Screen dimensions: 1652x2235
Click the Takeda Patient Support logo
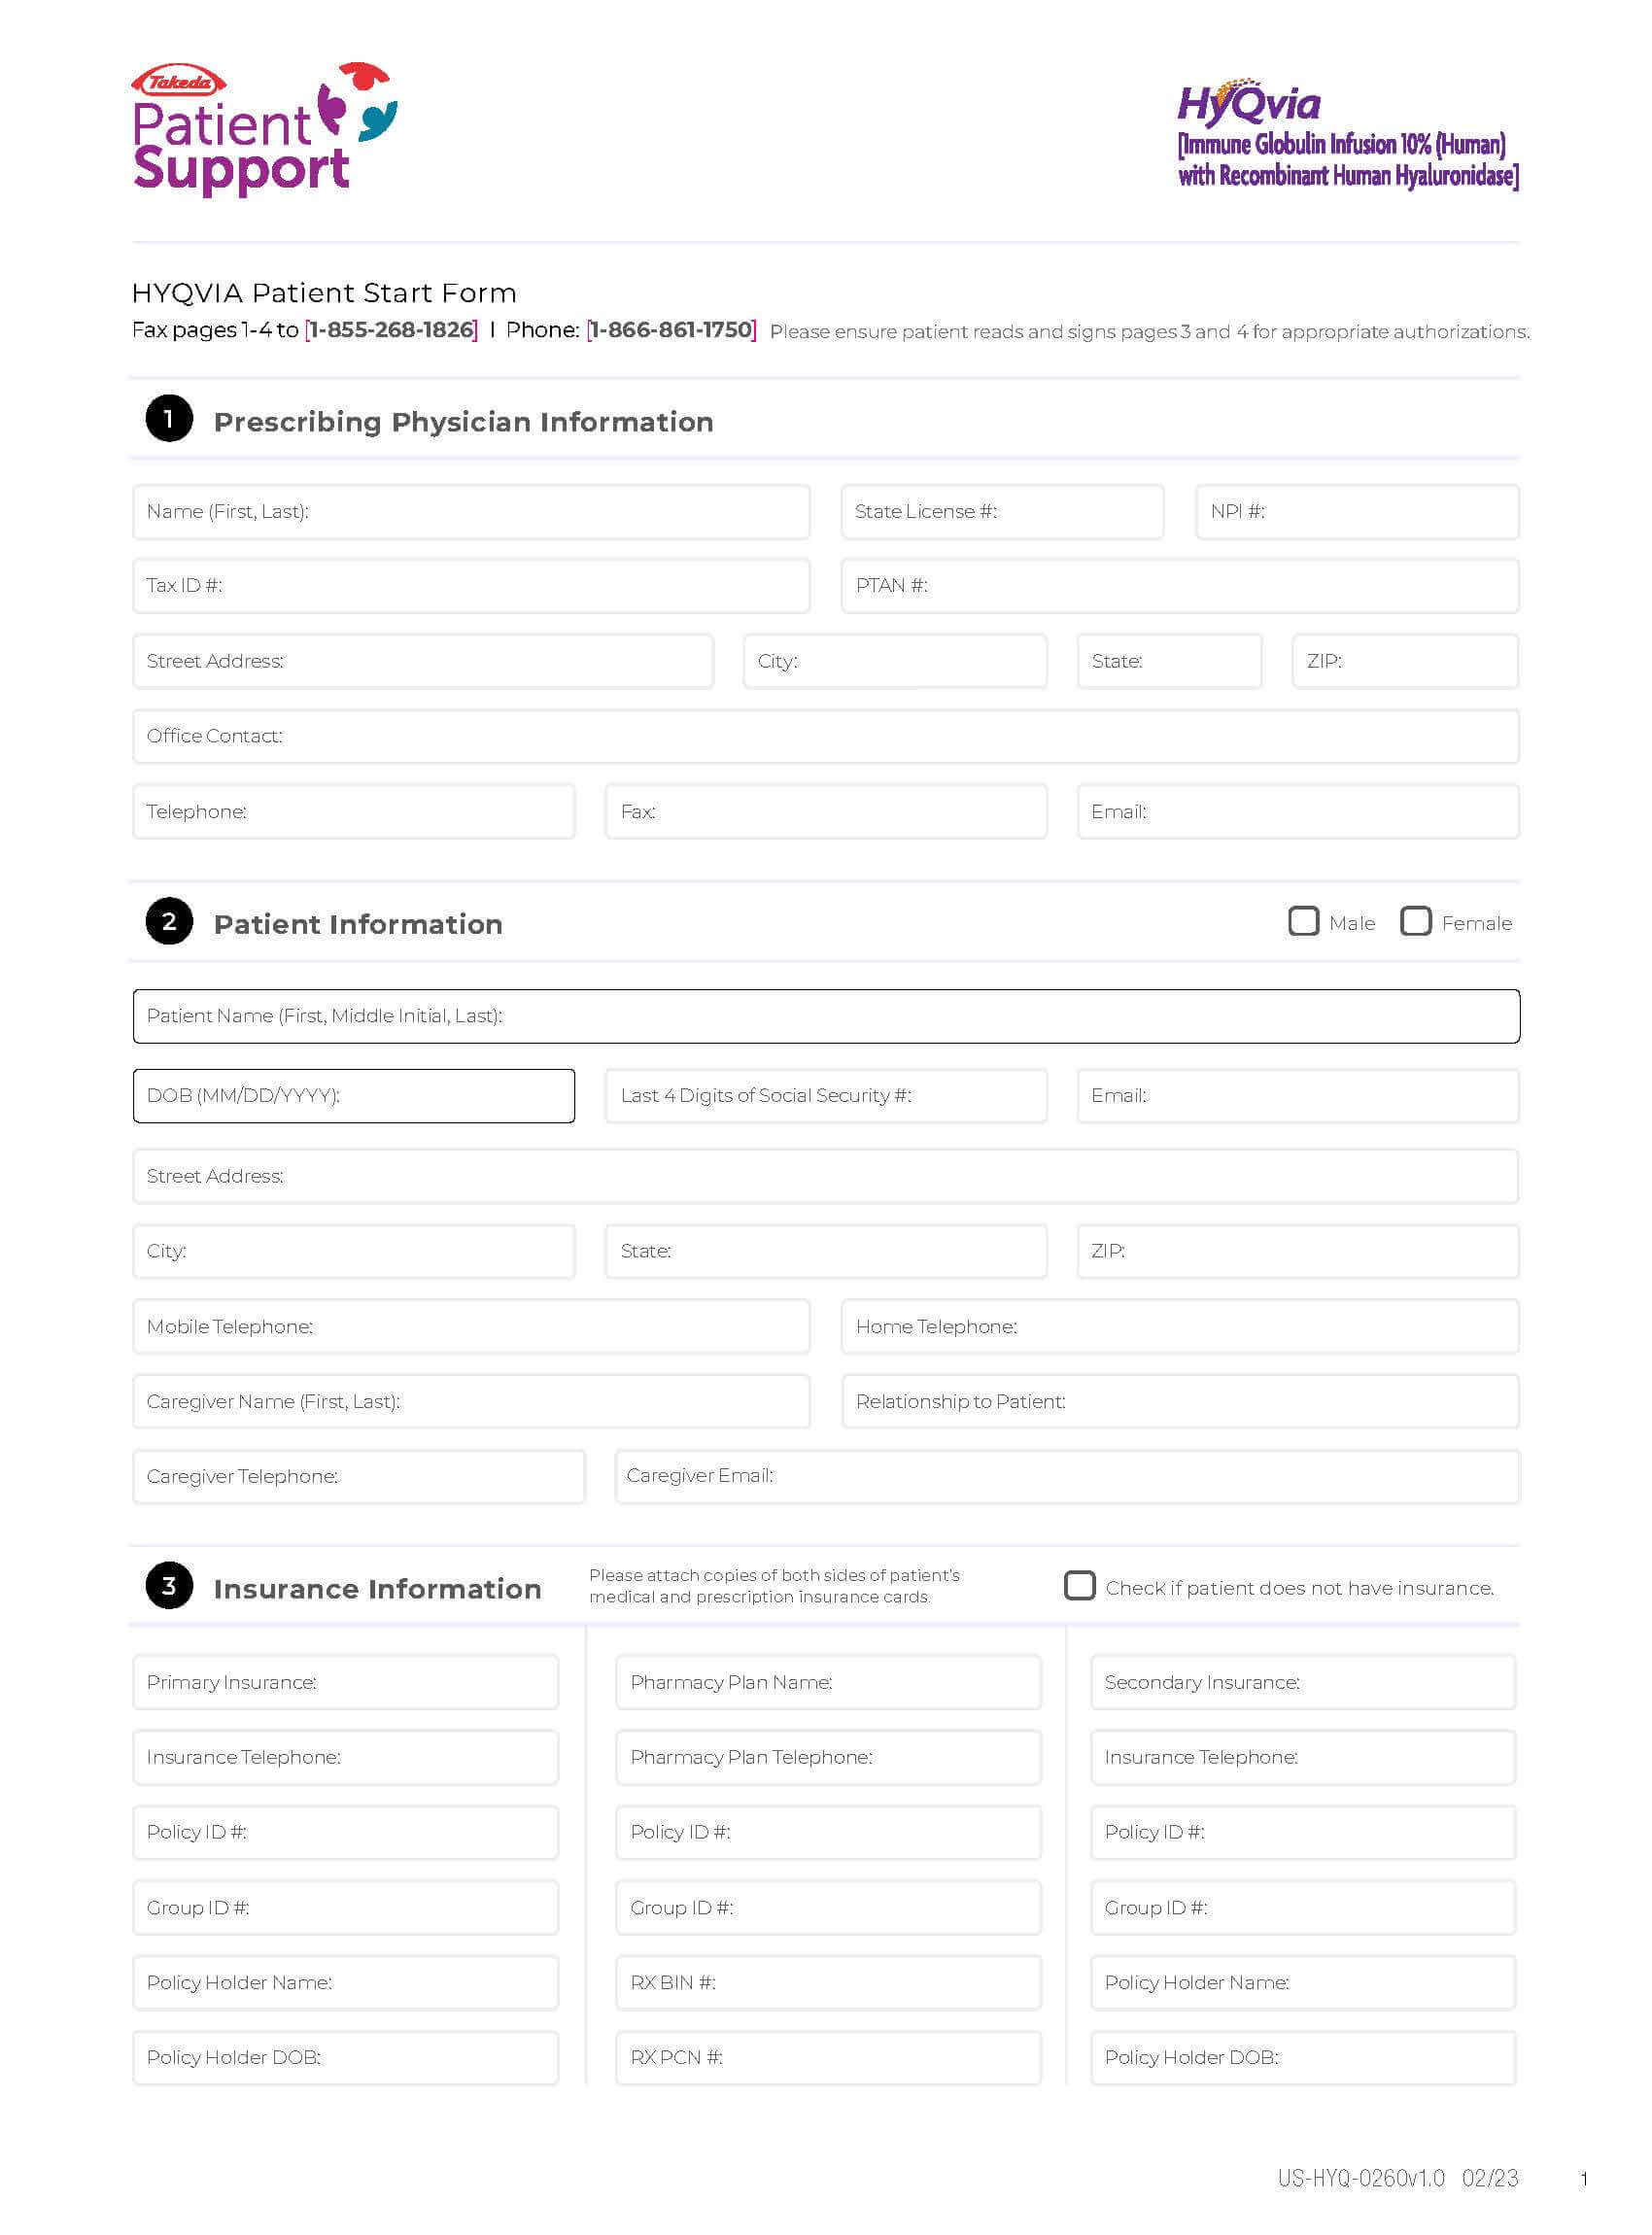263,130
